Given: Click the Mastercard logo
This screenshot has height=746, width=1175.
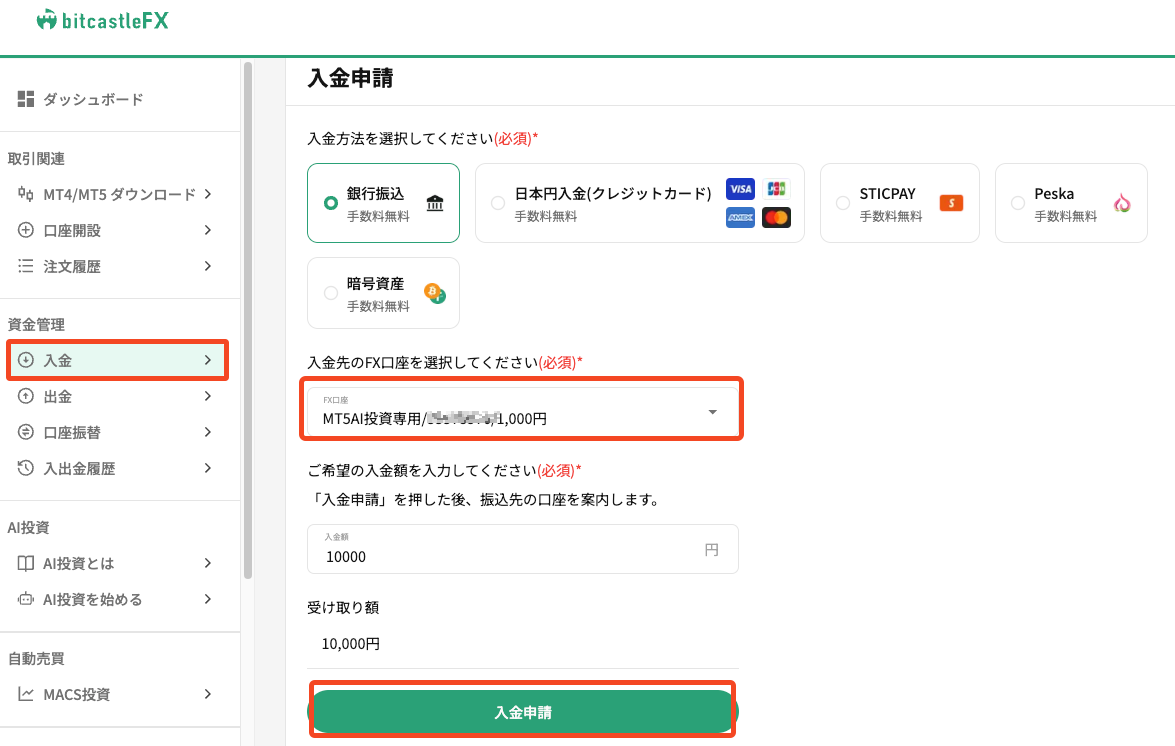Looking at the screenshot, I should (776, 218).
